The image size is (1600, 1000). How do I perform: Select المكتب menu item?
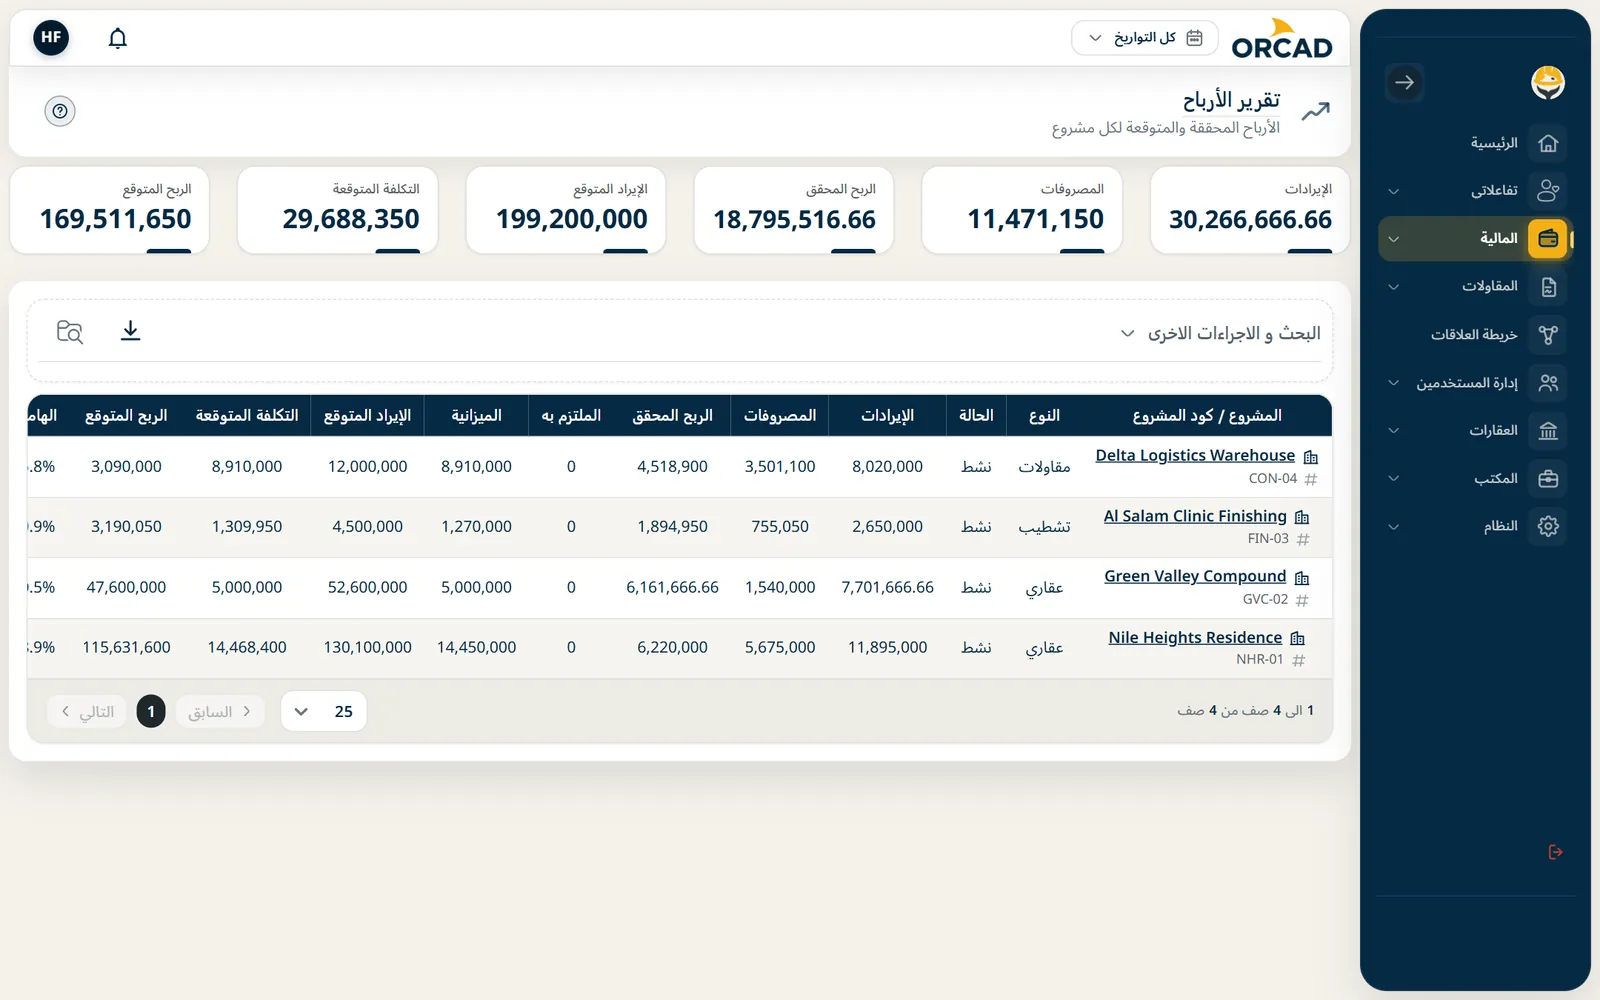coord(1496,479)
